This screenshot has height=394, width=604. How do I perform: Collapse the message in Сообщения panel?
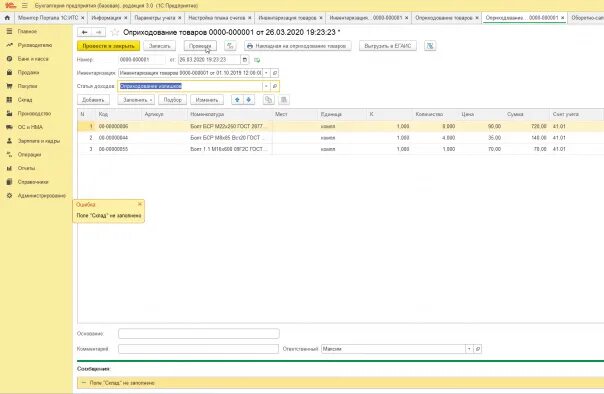(x=84, y=383)
